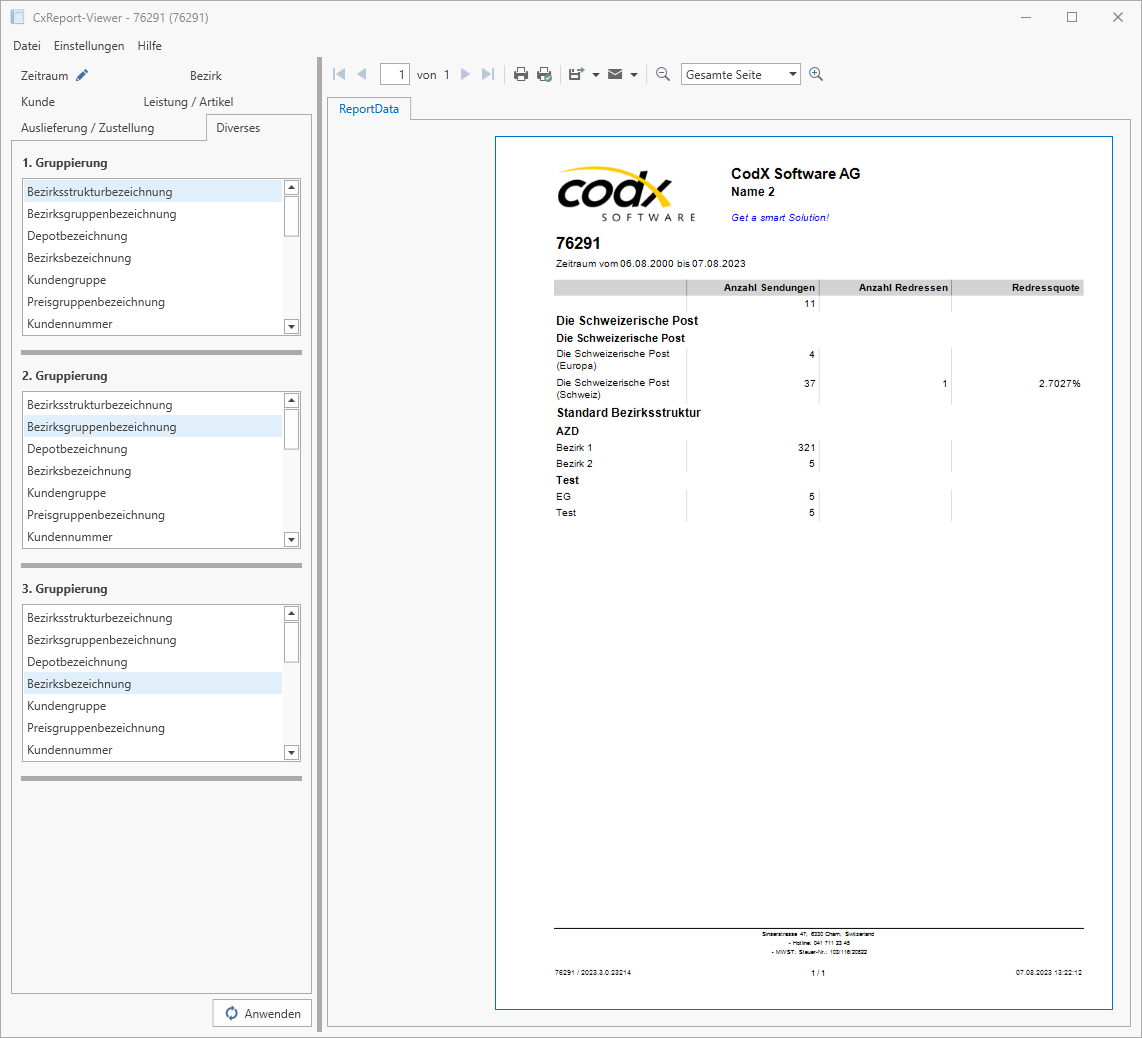Click the print icon in the toolbar
Image resolution: width=1142 pixels, height=1038 pixels.
pyautogui.click(x=521, y=74)
